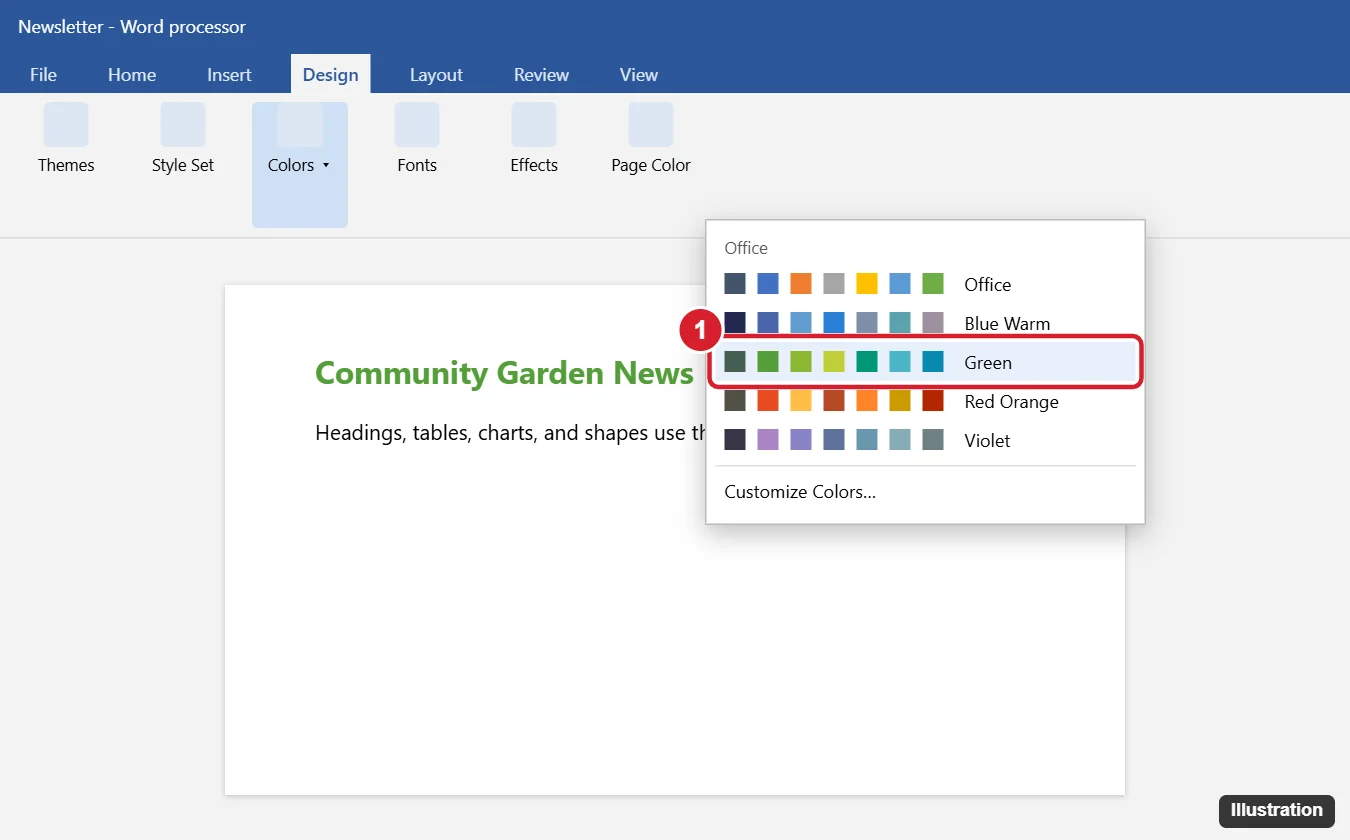
Task: Go to the Layout tab
Action: point(436,75)
